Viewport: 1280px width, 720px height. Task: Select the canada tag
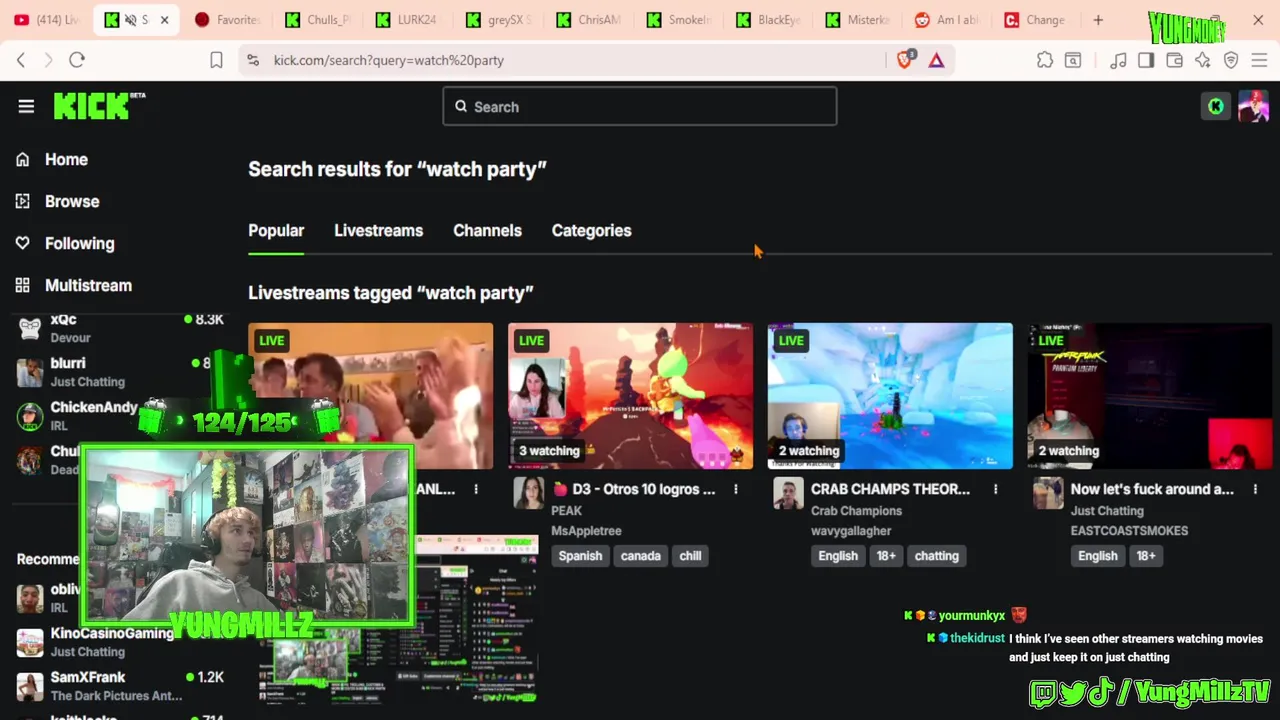[x=641, y=556]
